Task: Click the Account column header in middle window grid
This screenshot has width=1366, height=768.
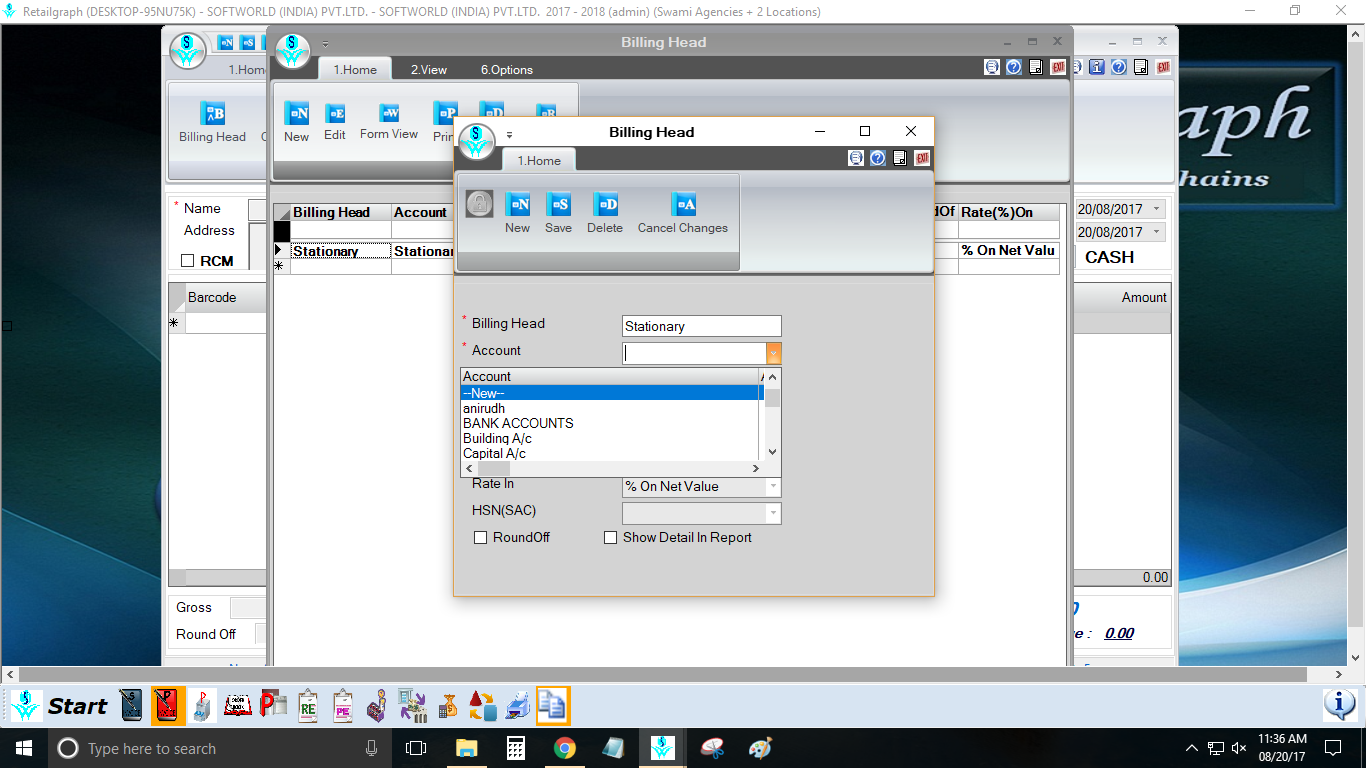Action: [422, 212]
